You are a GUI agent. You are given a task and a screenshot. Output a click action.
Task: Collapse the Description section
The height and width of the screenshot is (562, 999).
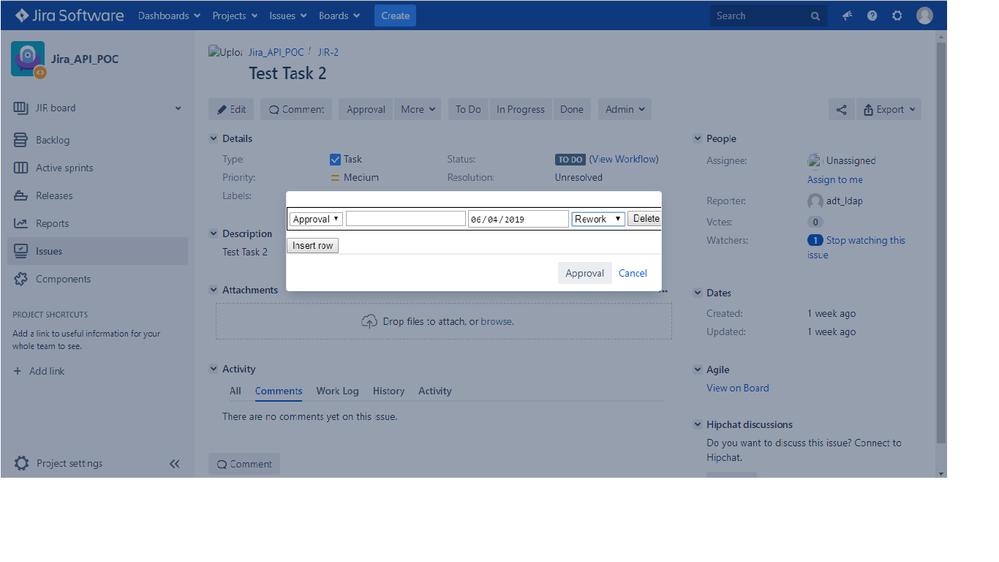(x=213, y=233)
